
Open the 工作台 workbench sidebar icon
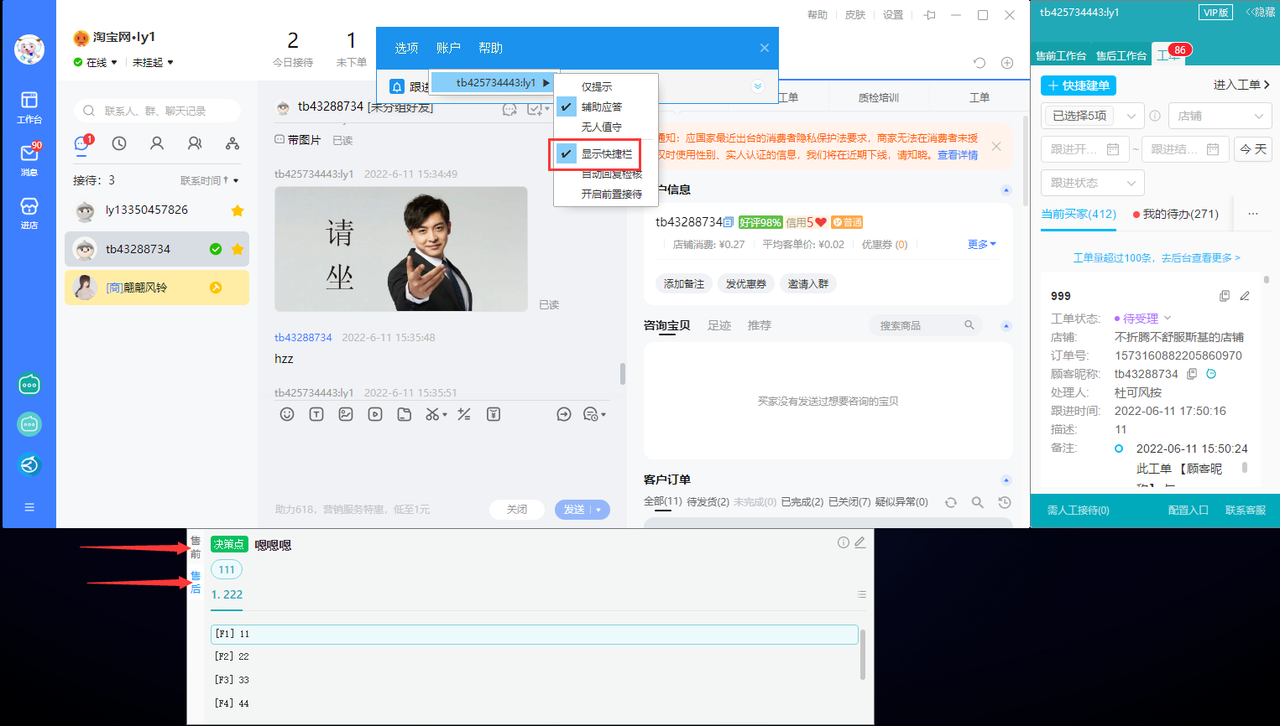pos(29,105)
